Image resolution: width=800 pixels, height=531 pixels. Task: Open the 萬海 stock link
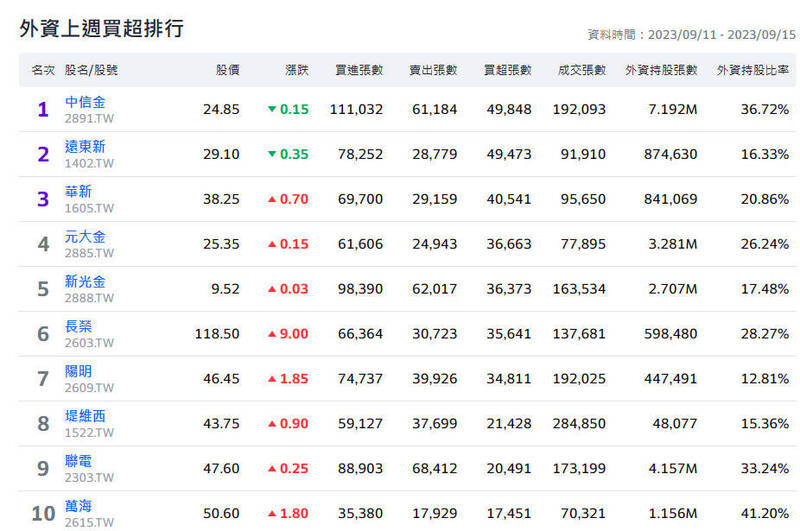(x=78, y=506)
